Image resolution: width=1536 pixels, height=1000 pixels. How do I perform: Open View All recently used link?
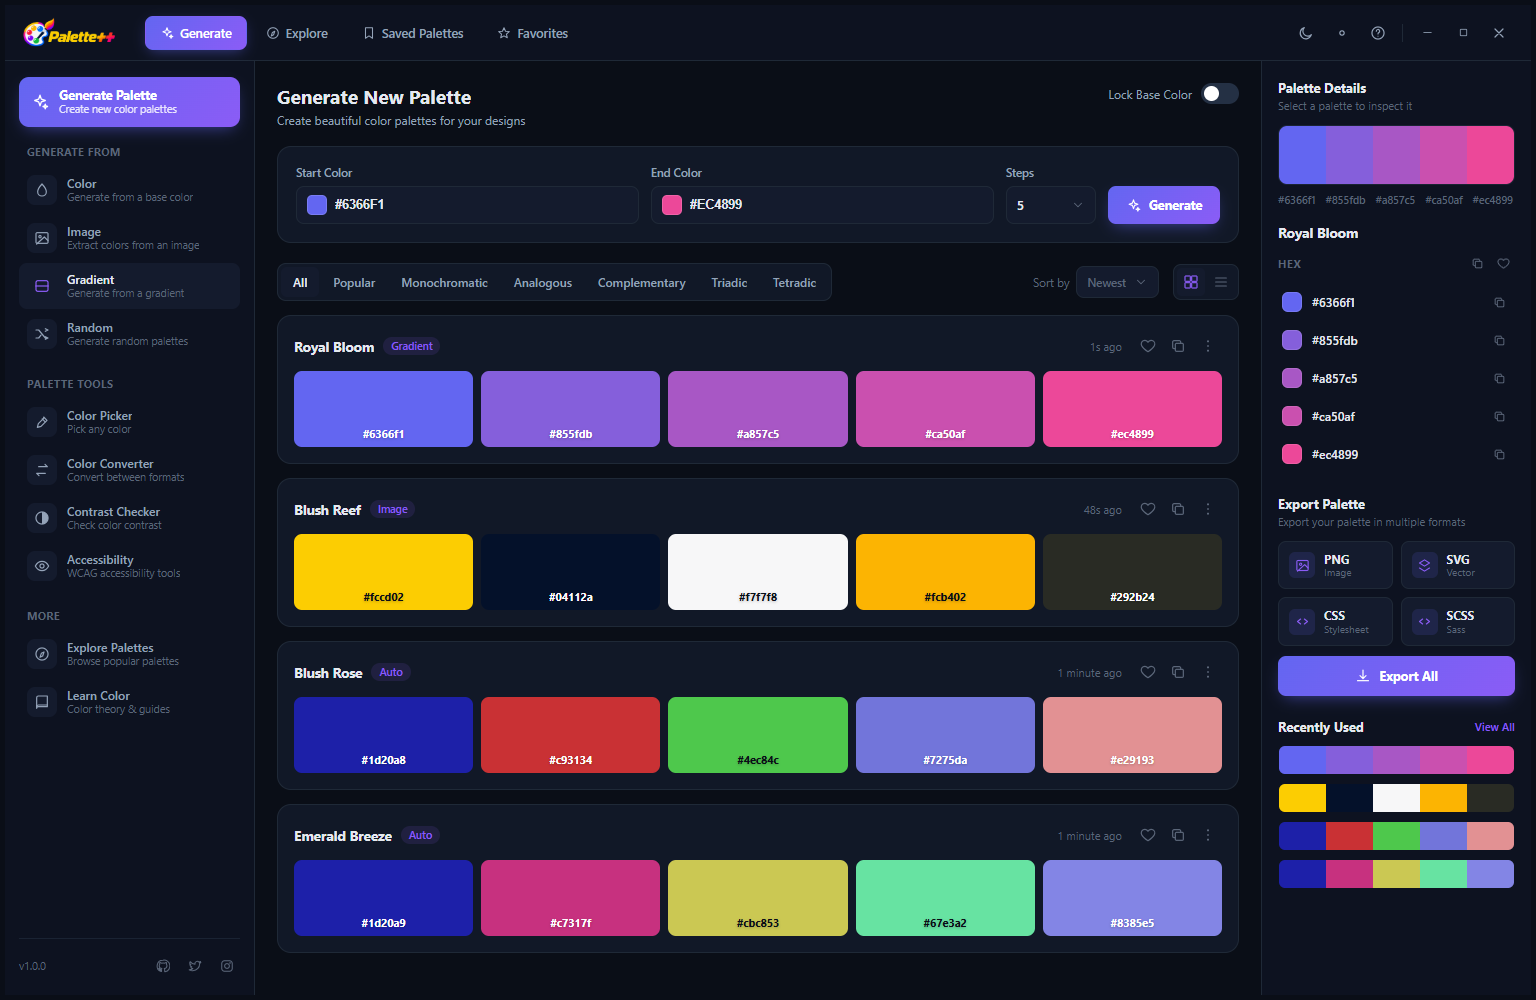[1494, 727]
